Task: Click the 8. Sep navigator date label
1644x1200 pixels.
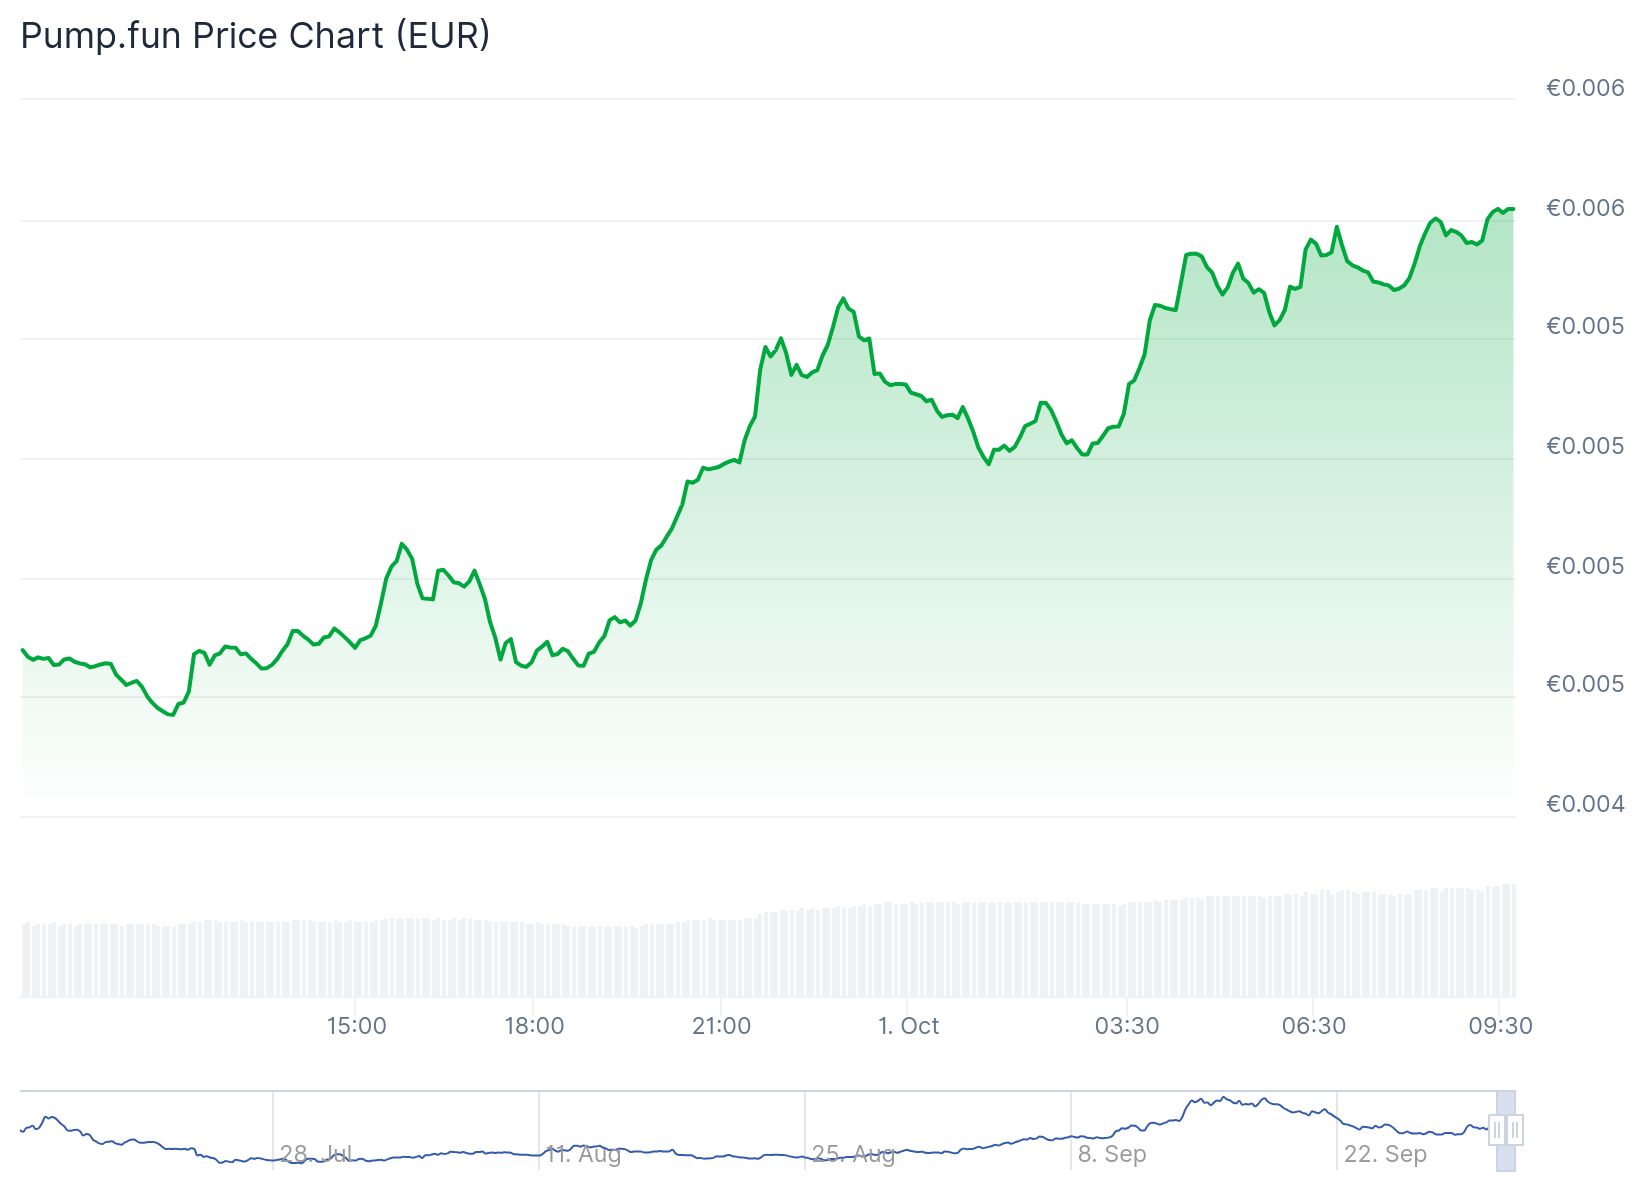Action: [x=1112, y=1154]
